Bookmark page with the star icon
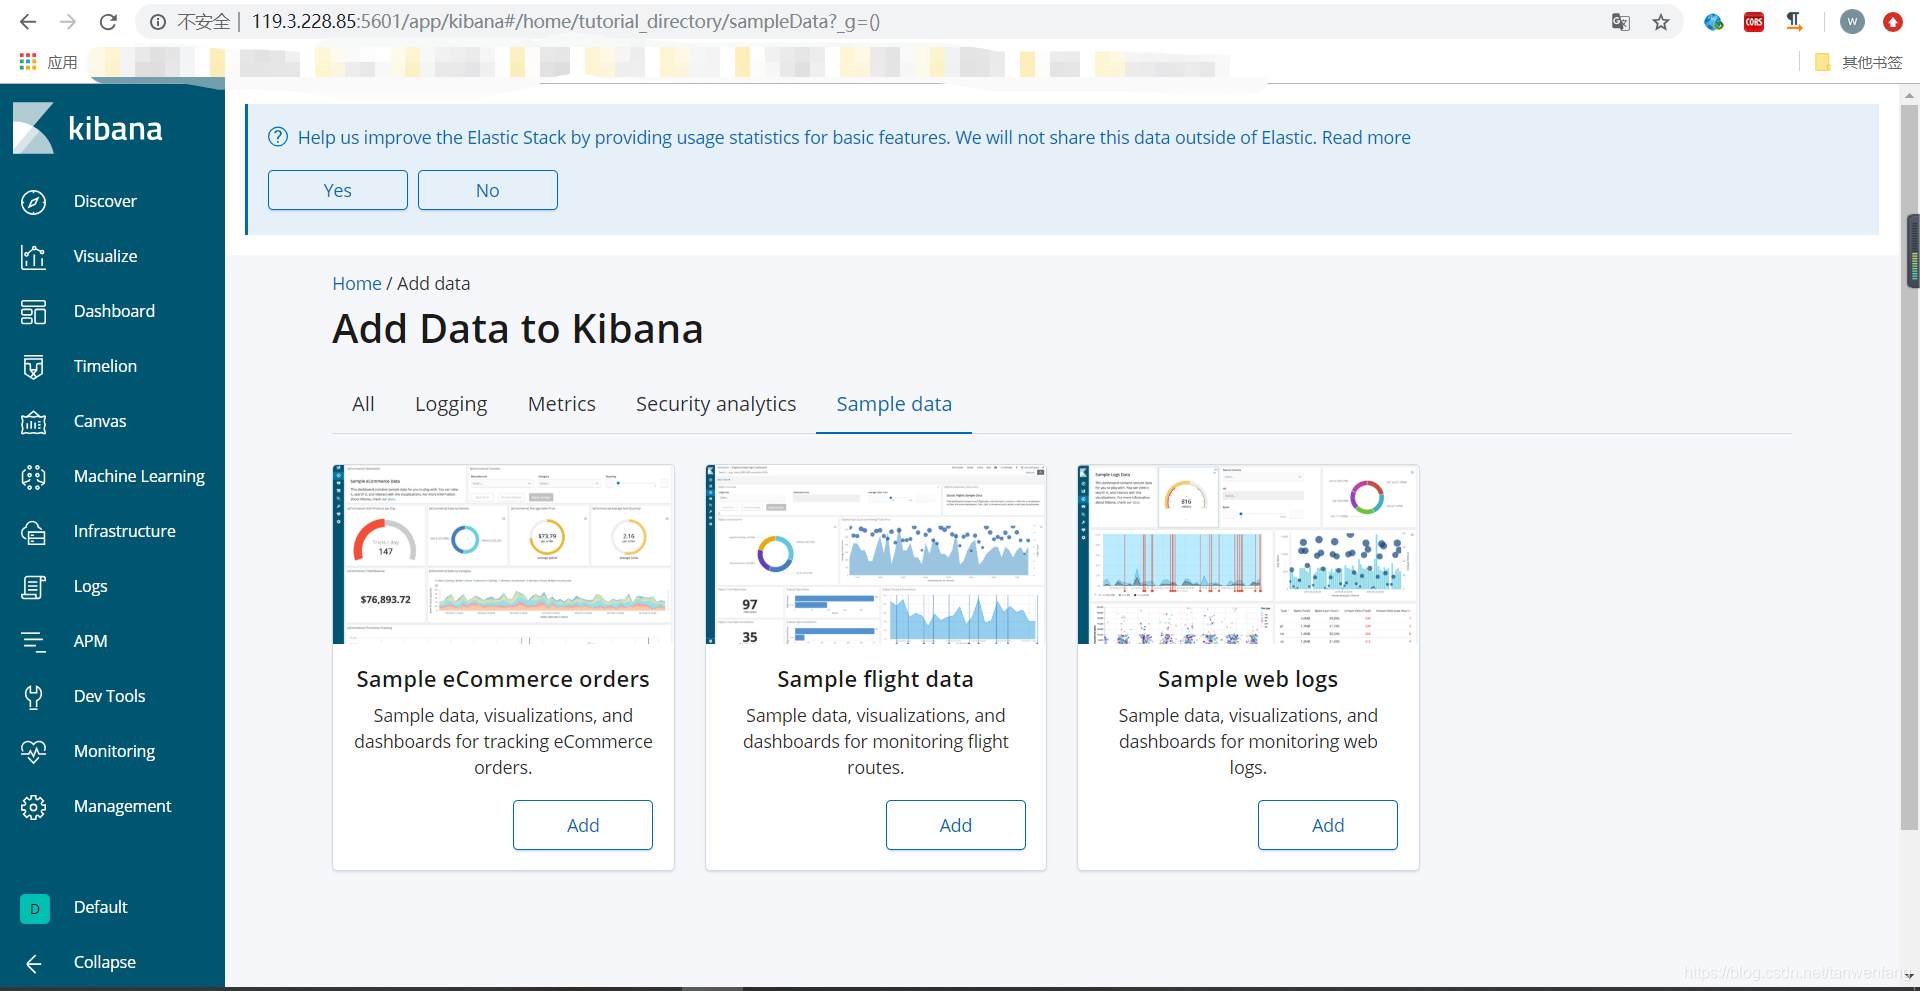 pos(1661,22)
